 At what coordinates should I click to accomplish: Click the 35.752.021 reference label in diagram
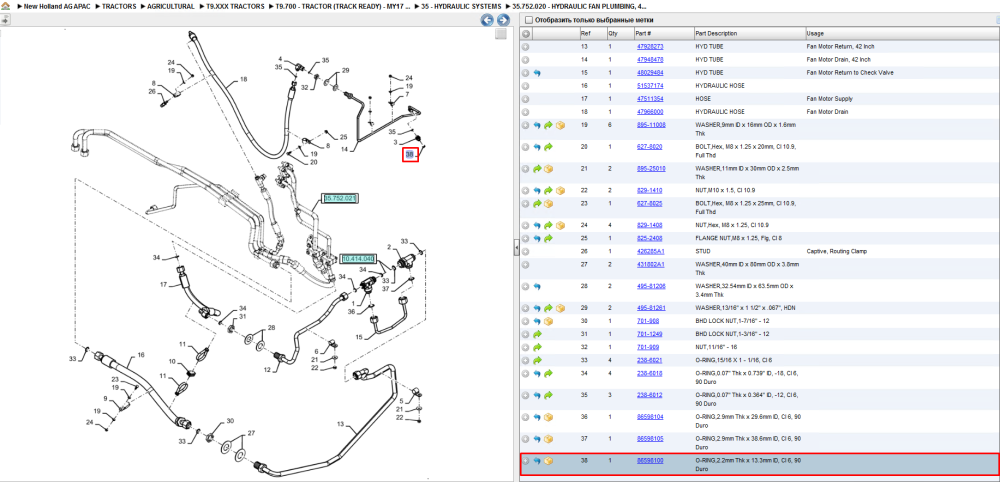pos(340,198)
